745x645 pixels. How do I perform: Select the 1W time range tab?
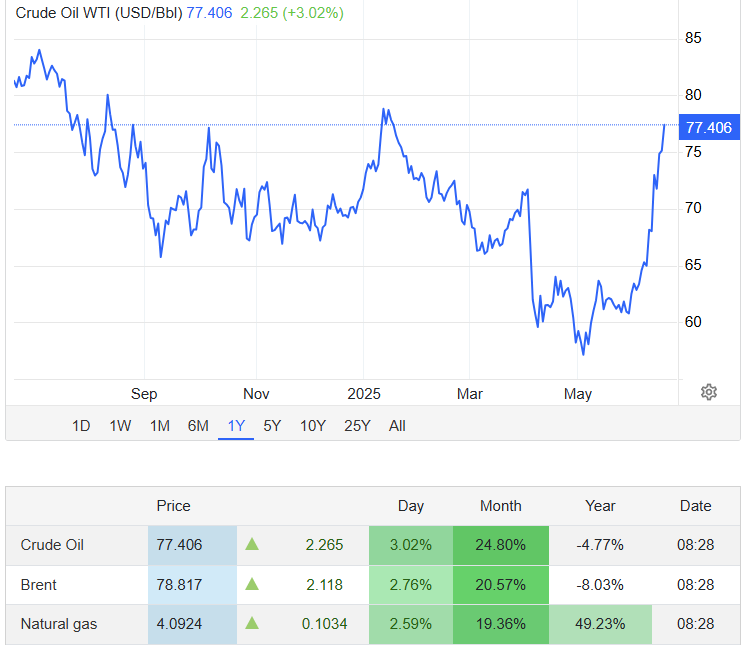pyautogui.click(x=120, y=426)
